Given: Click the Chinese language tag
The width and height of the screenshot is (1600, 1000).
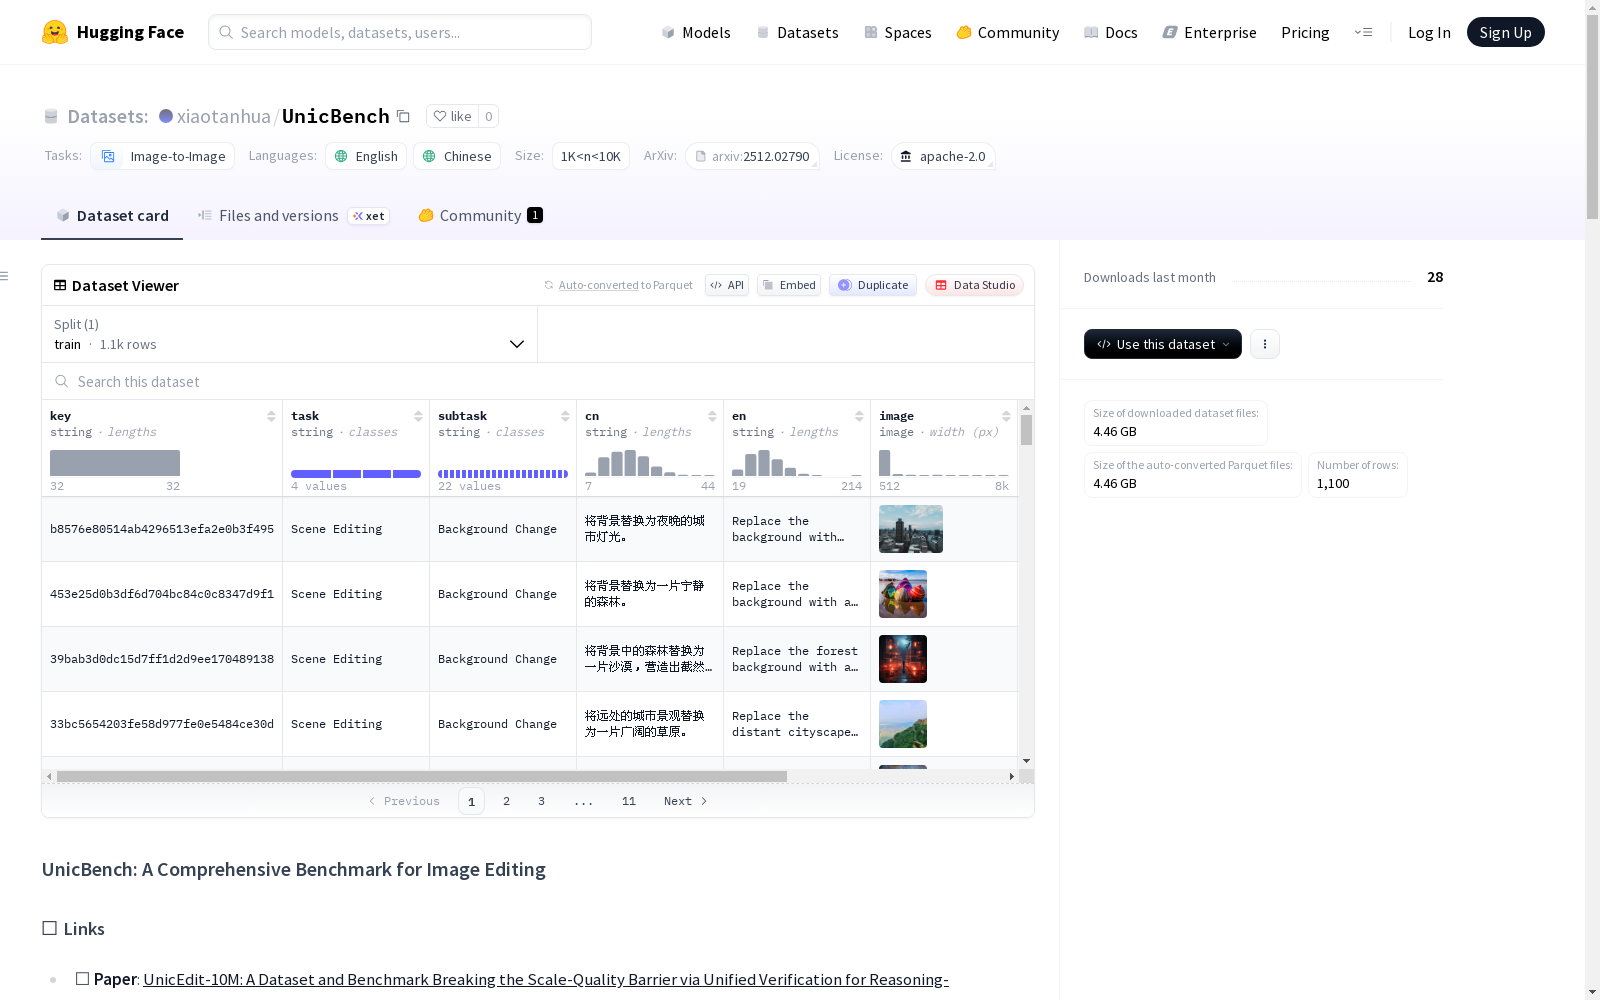Looking at the screenshot, I should [457, 156].
